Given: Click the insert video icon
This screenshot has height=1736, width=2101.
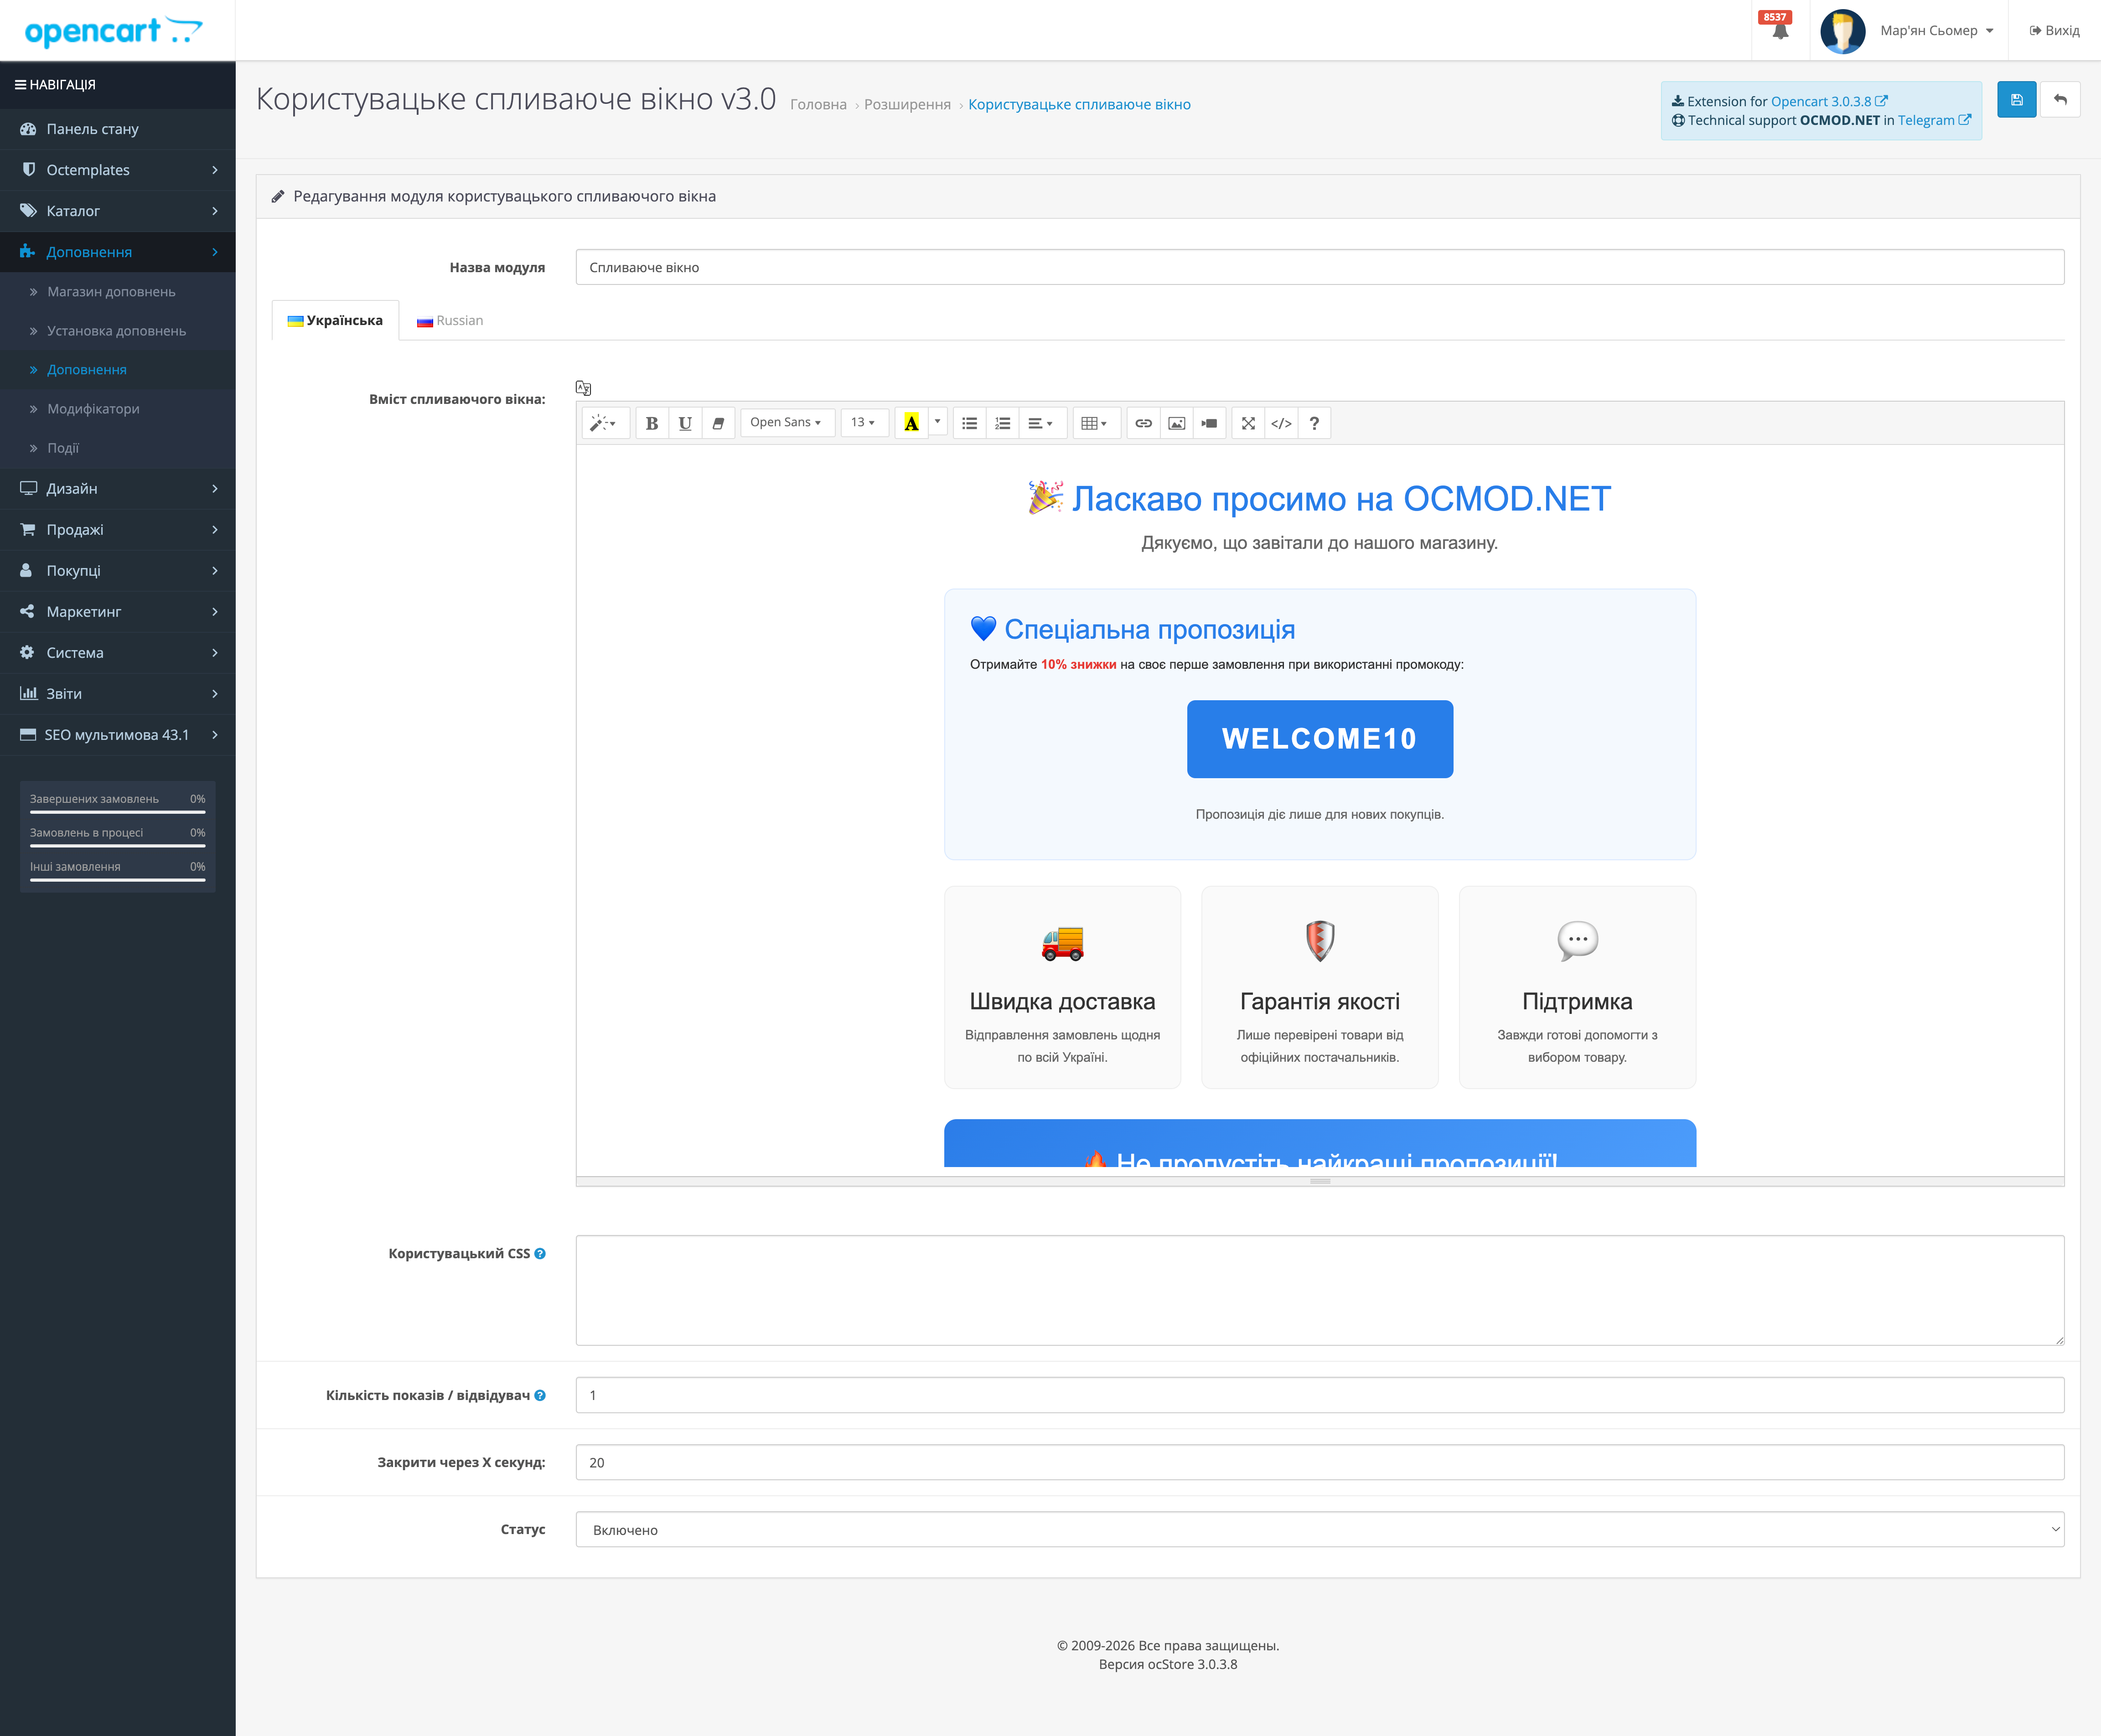Looking at the screenshot, I should [1210, 423].
